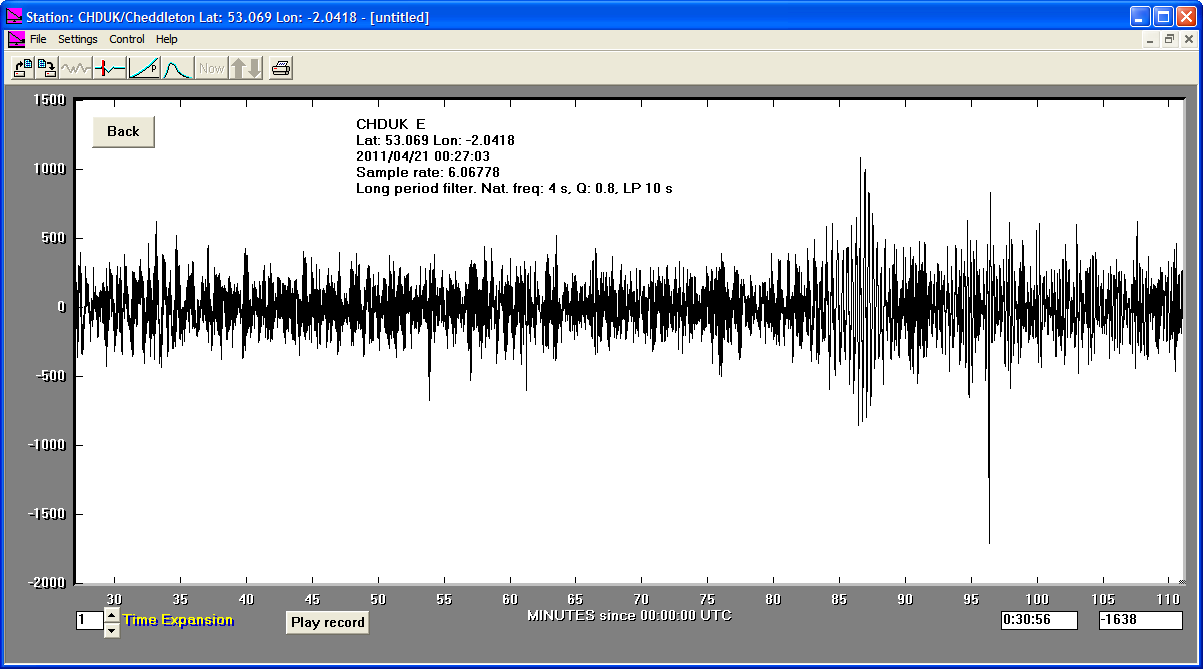Click the save data file toolbar icon
Image resolution: width=1203 pixels, height=669 pixels.
tap(46, 68)
